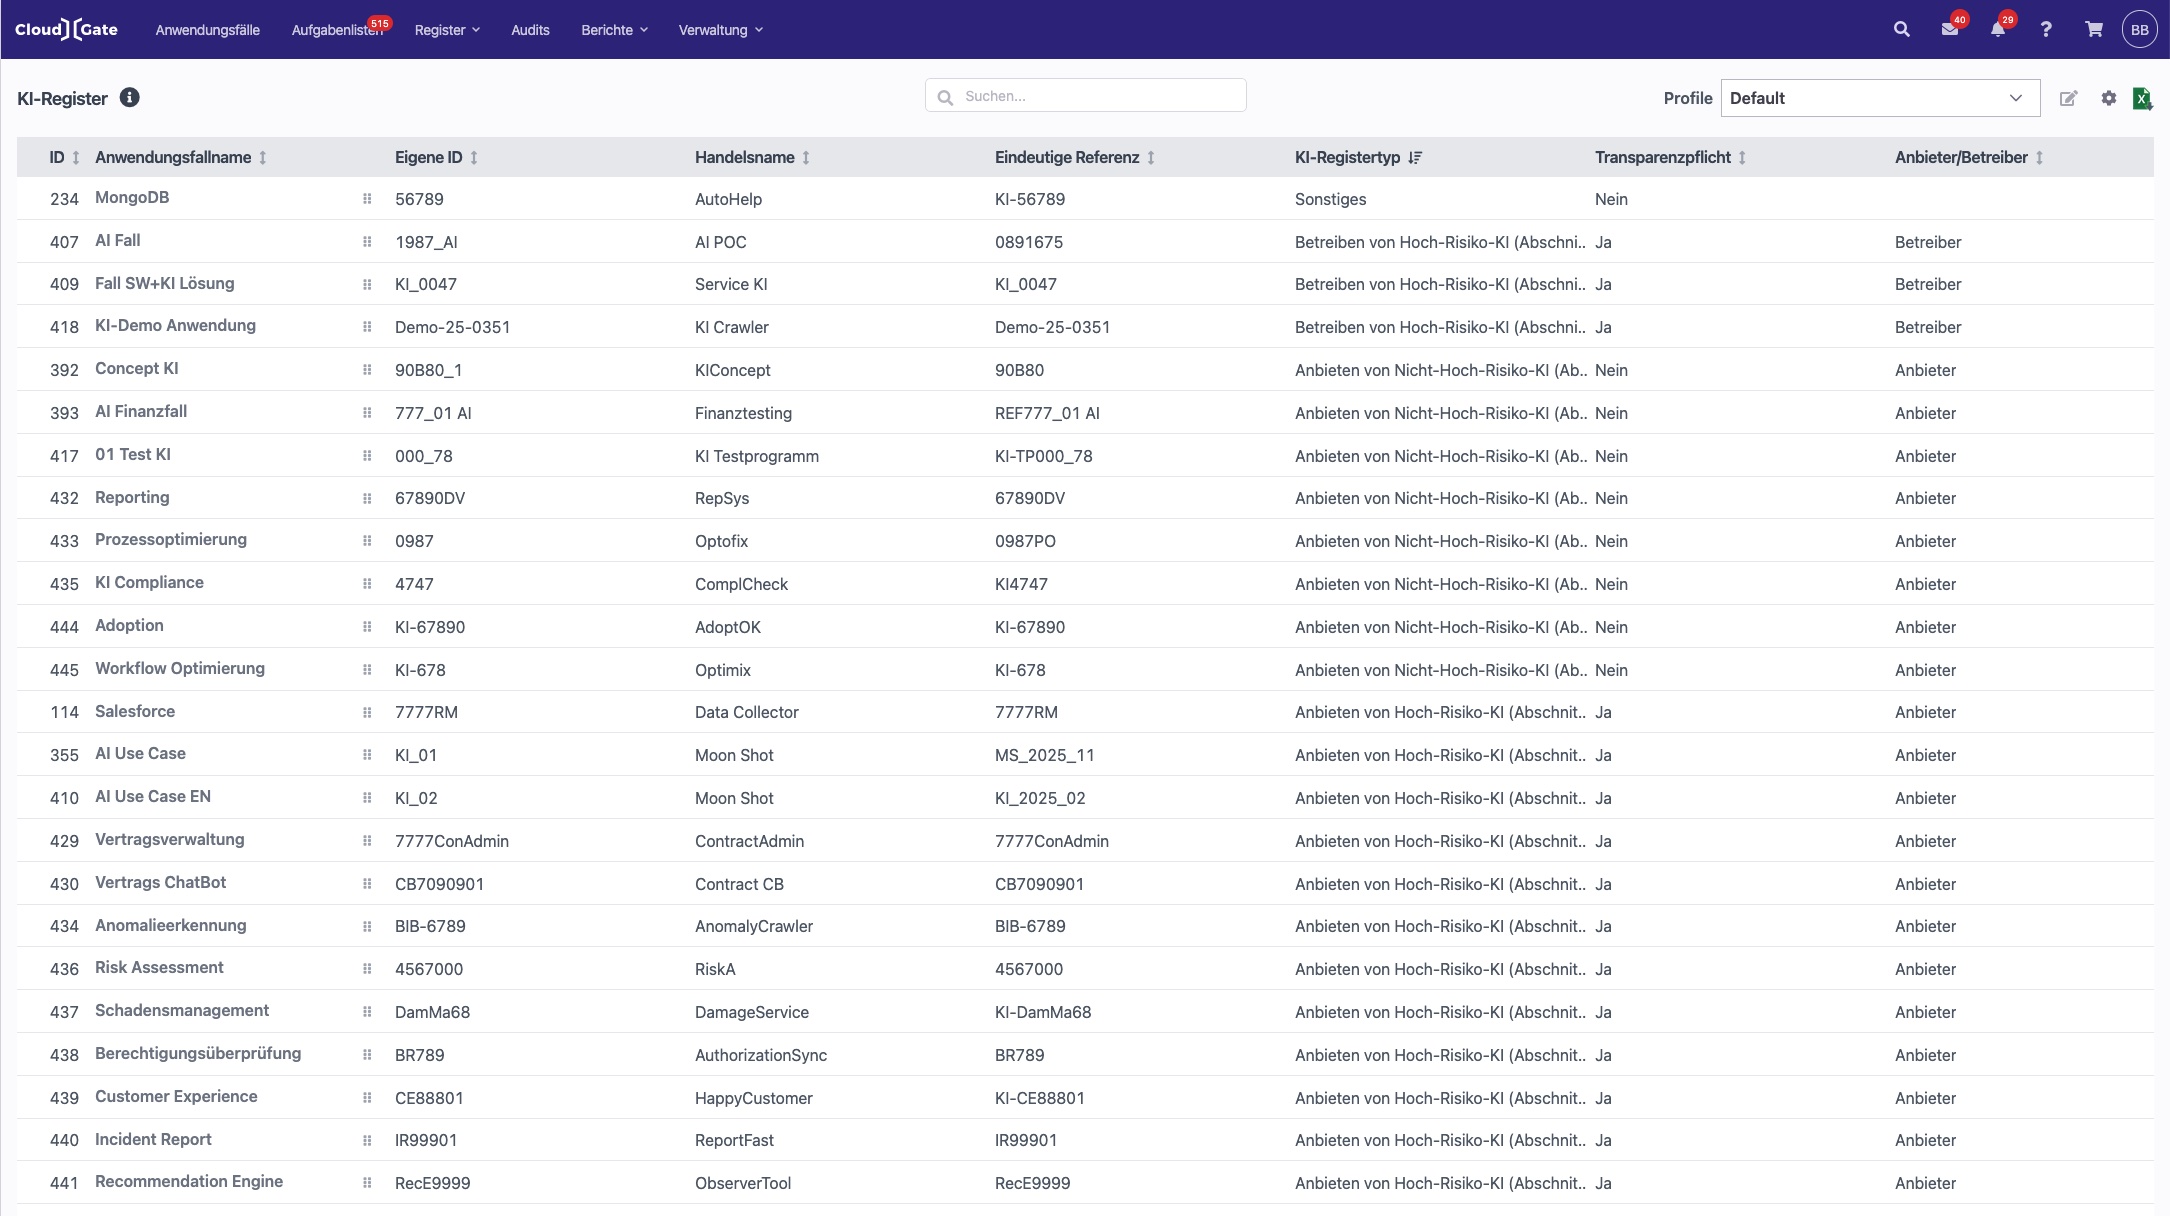The image size is (2170, 1216).
Task: Go to Audits menu item
Action: point(530,30)
